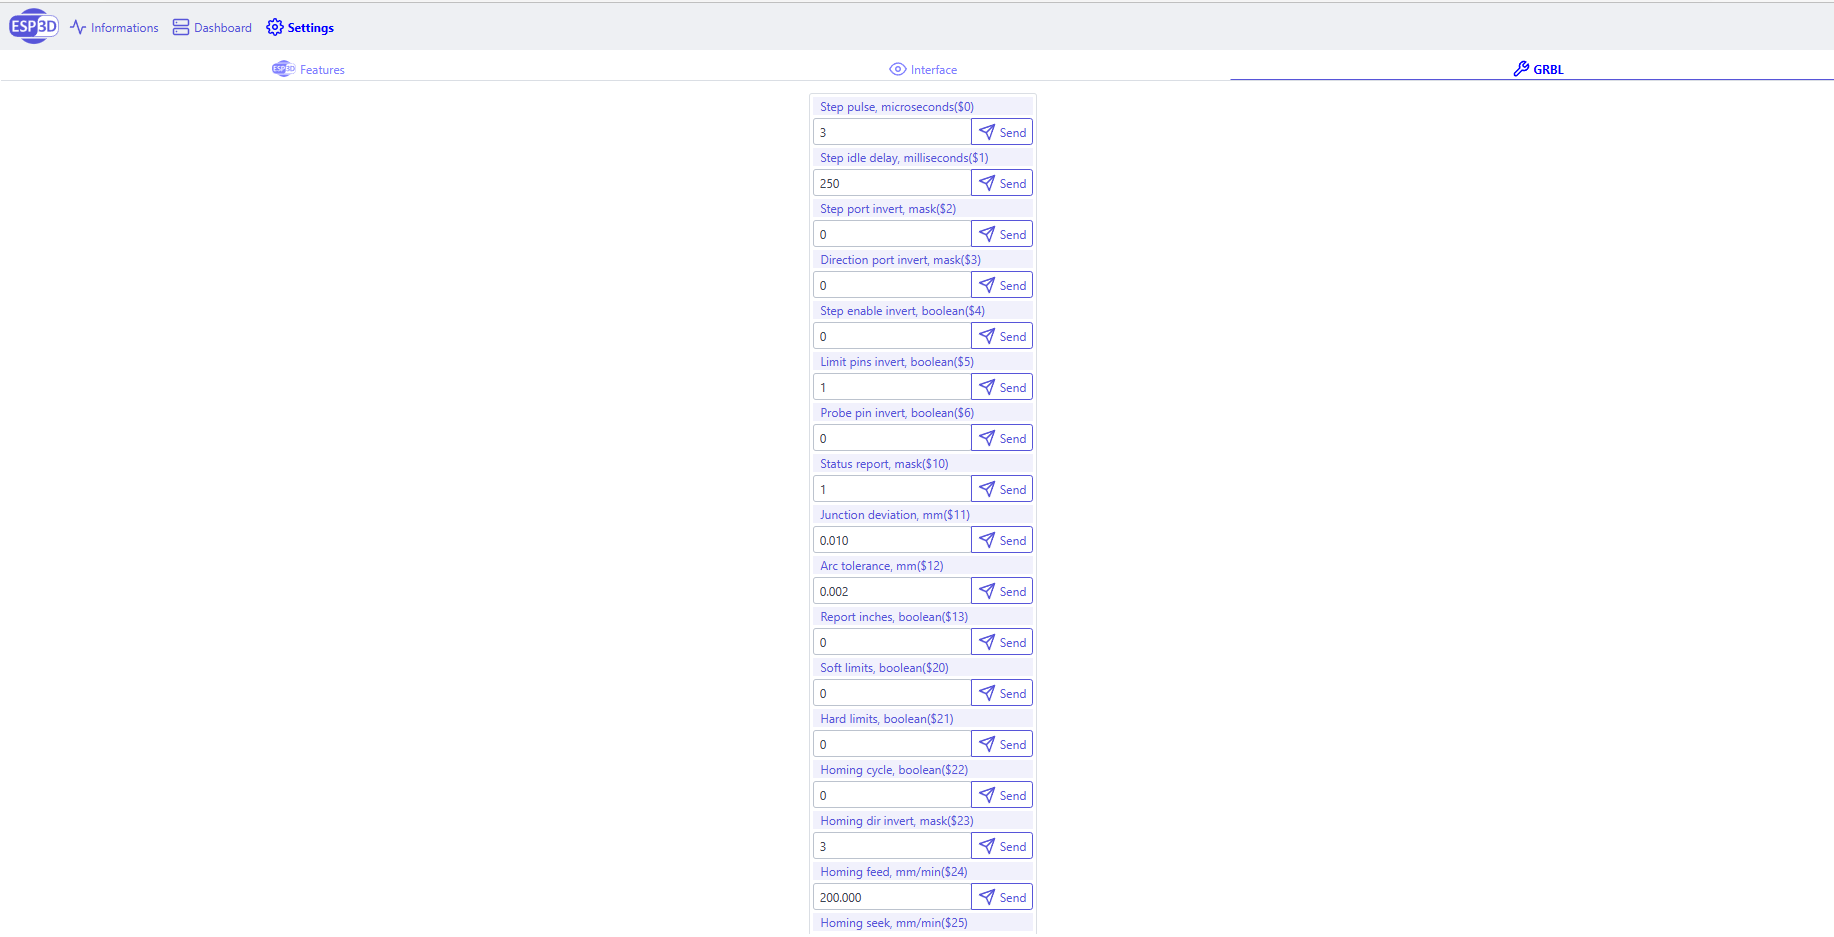Open the Informations page

coord(114,28)
